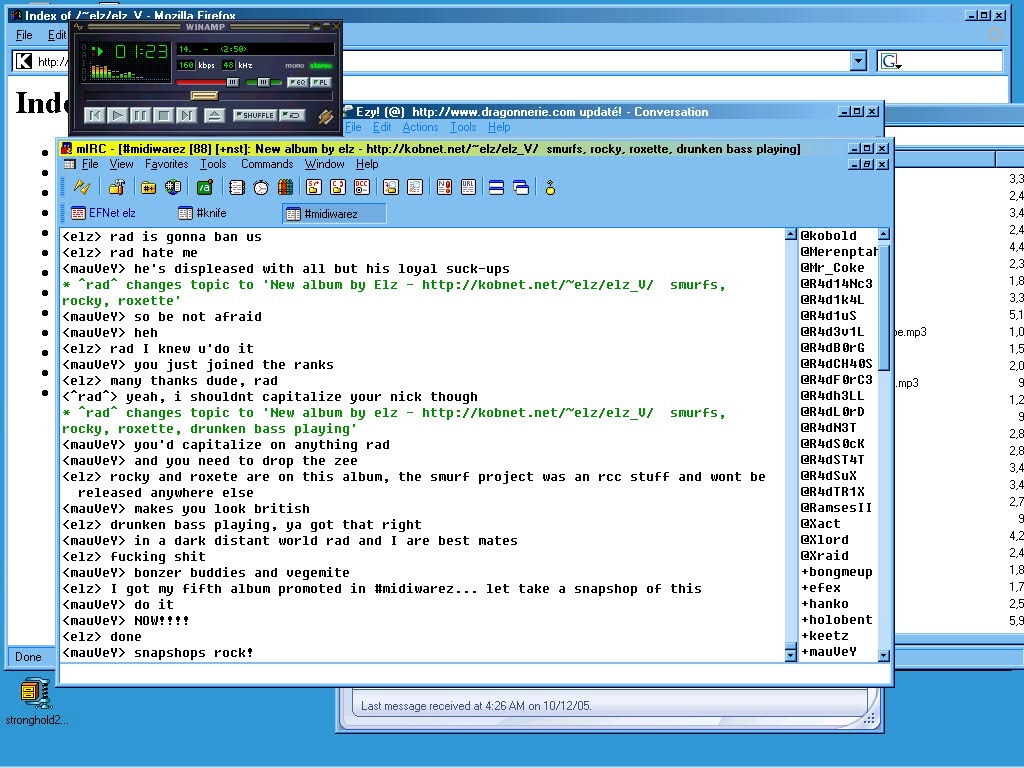1024x768 pixels.
Task: Click the About mIRC yellow figure icon
Action: click(550, 188)
